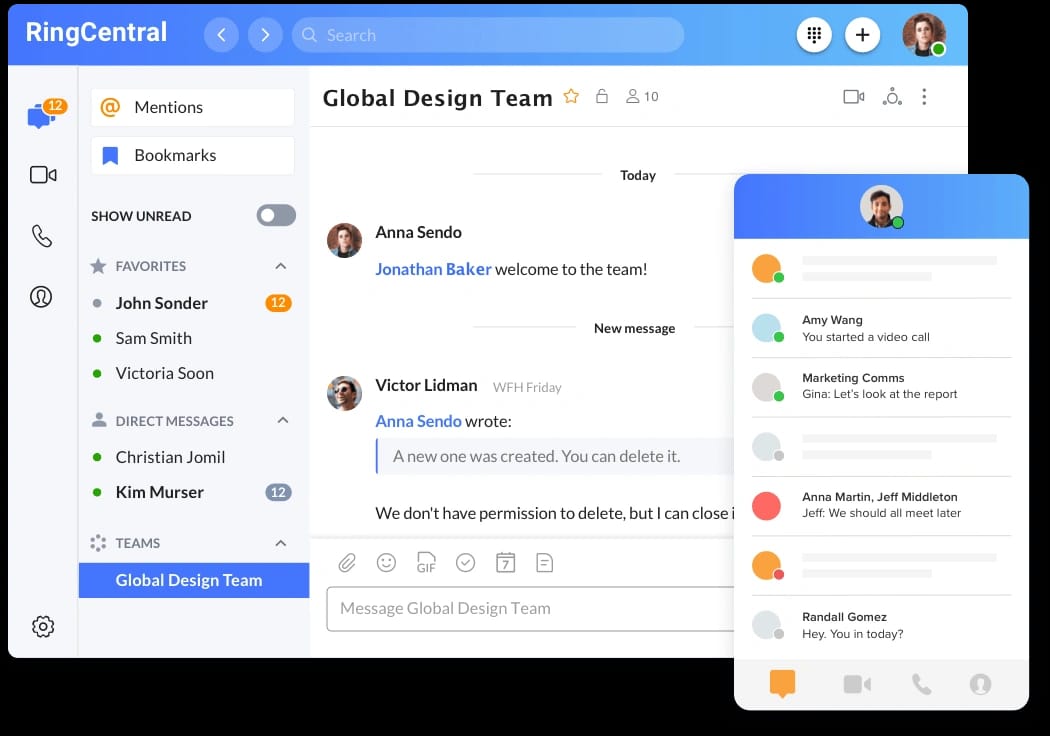Open Mentions

tap(193, 107)
